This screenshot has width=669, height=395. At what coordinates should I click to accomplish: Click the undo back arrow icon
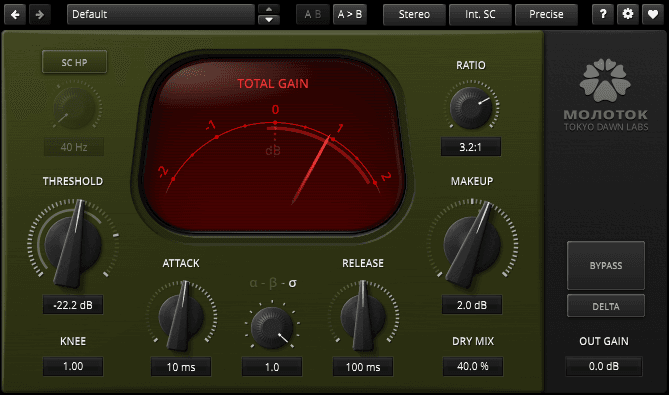click(15, 15)
